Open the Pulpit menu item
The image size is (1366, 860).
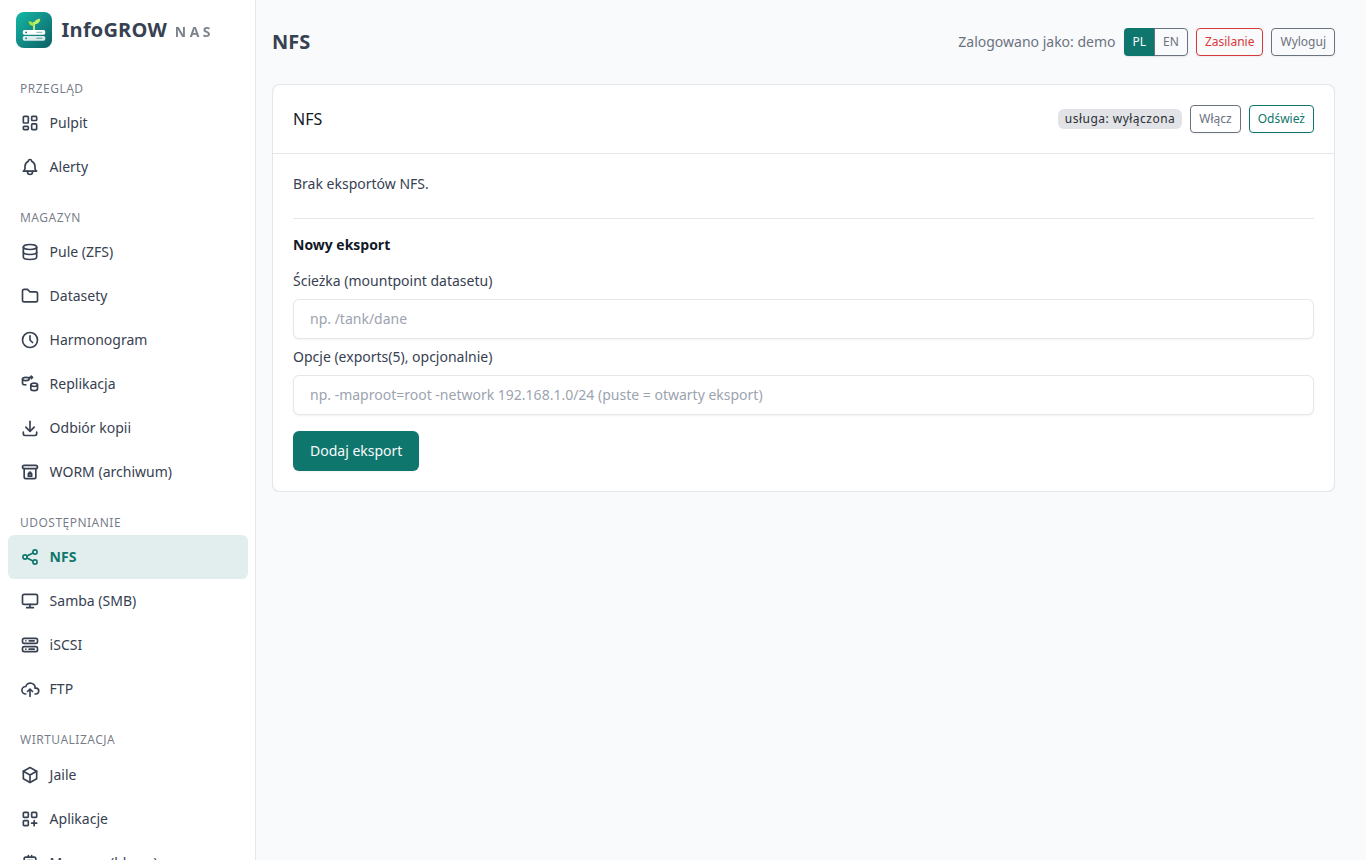point(128,123)
